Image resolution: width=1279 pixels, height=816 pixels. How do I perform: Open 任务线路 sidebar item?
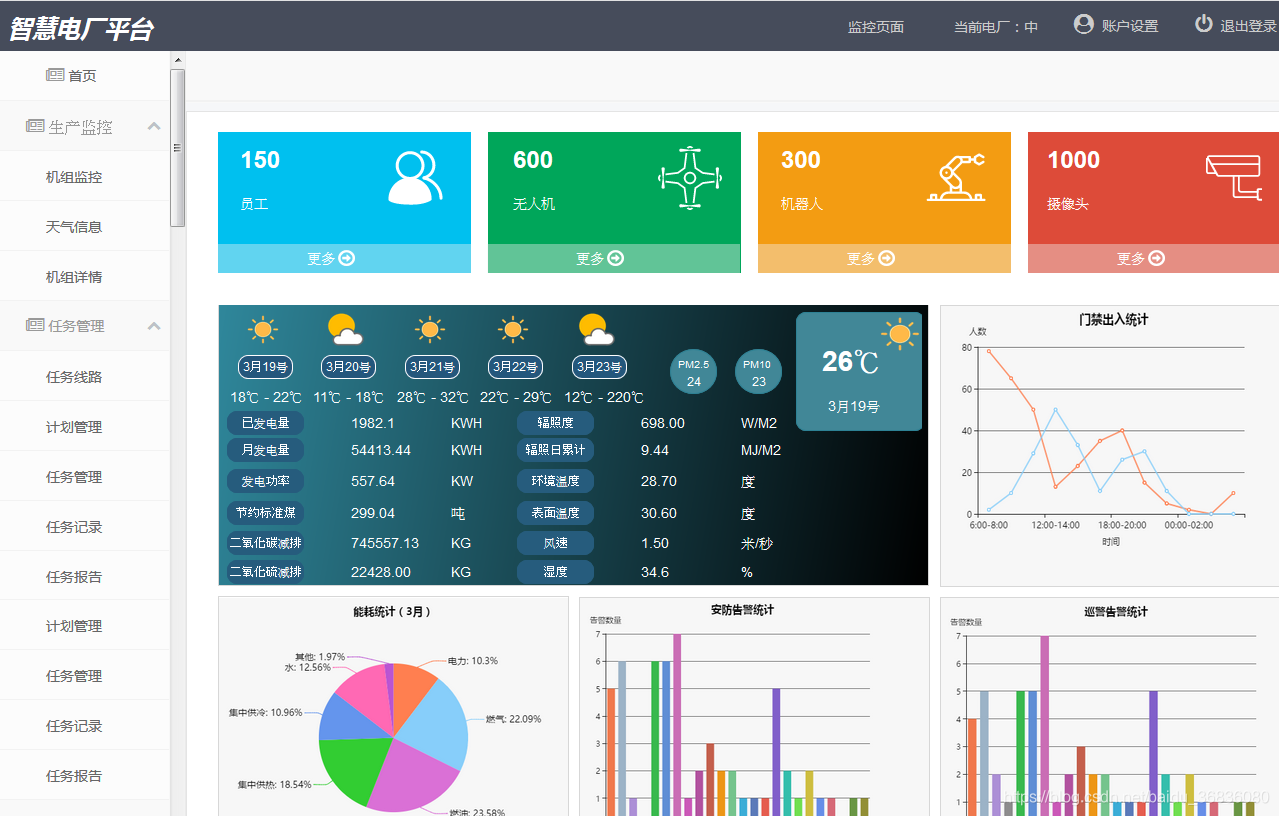[x=74, y=377]
